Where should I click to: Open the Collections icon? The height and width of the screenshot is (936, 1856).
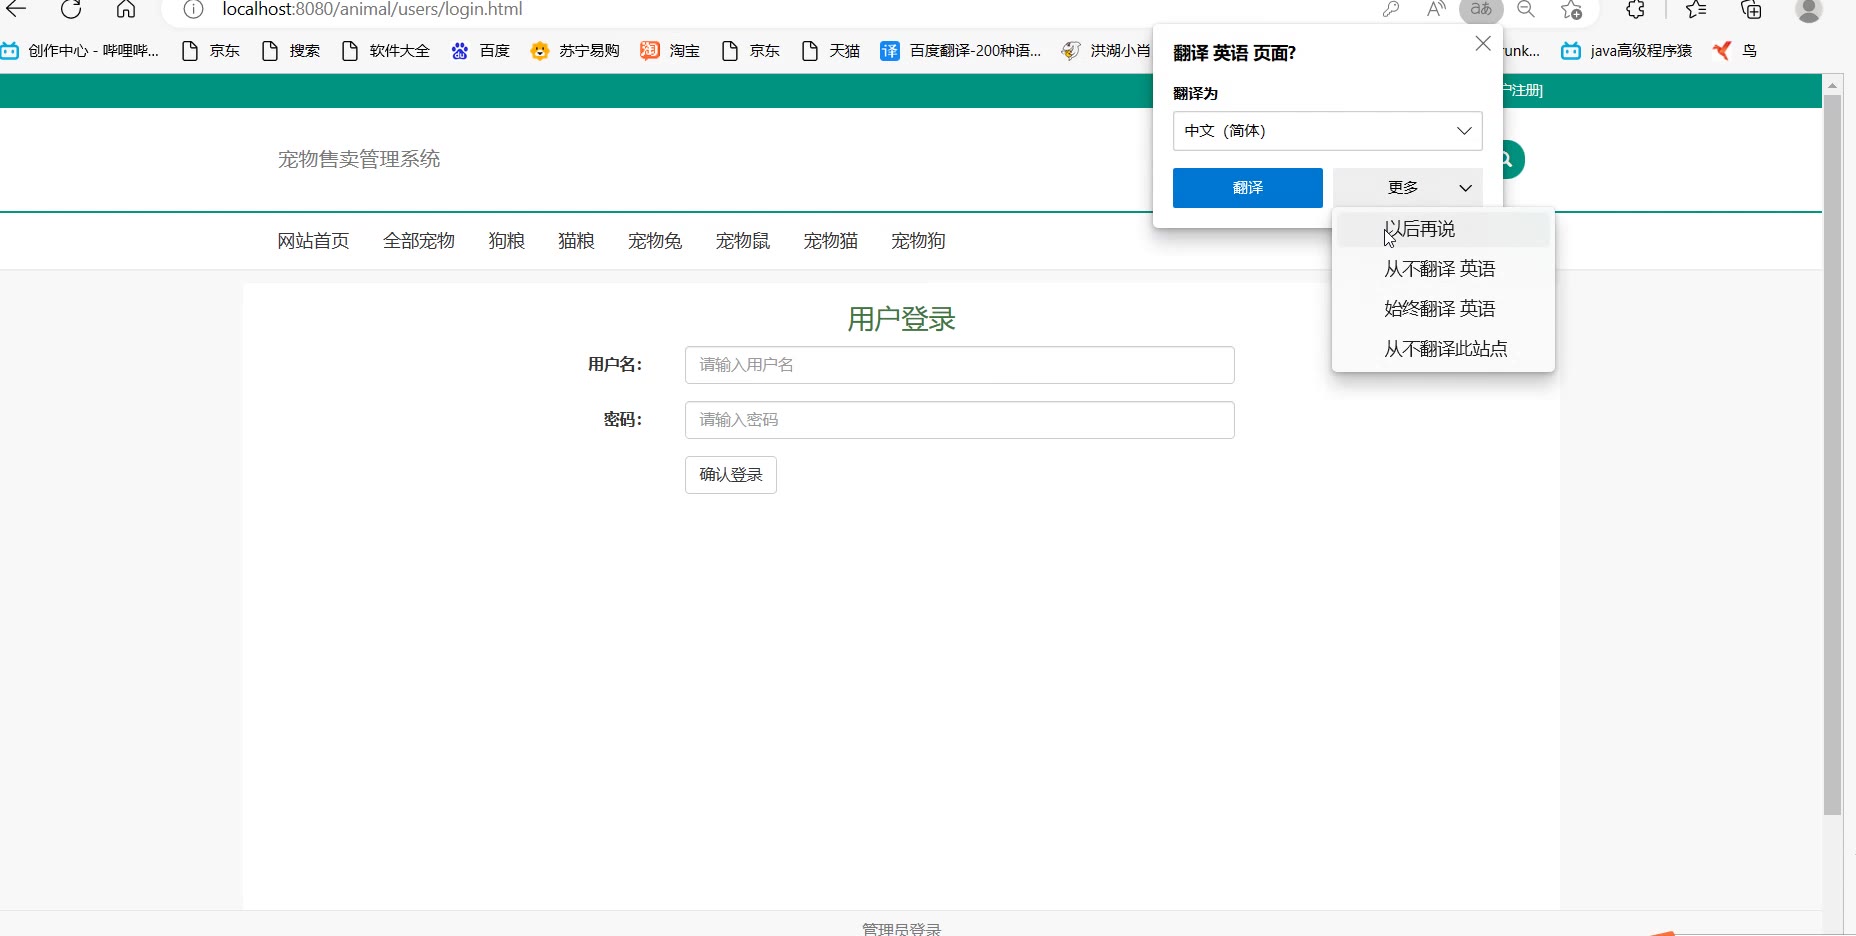[1751, 10]
